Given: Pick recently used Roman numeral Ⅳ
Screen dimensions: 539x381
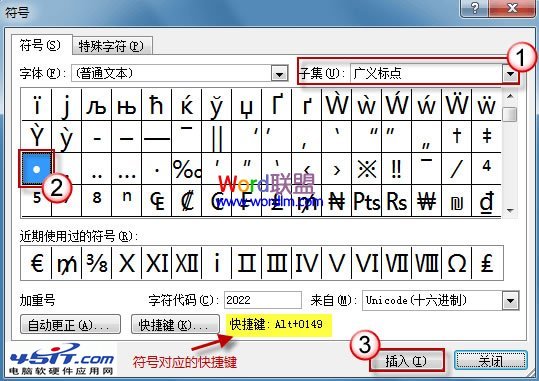Looking at the screenshot, I should tap(307, 263).
